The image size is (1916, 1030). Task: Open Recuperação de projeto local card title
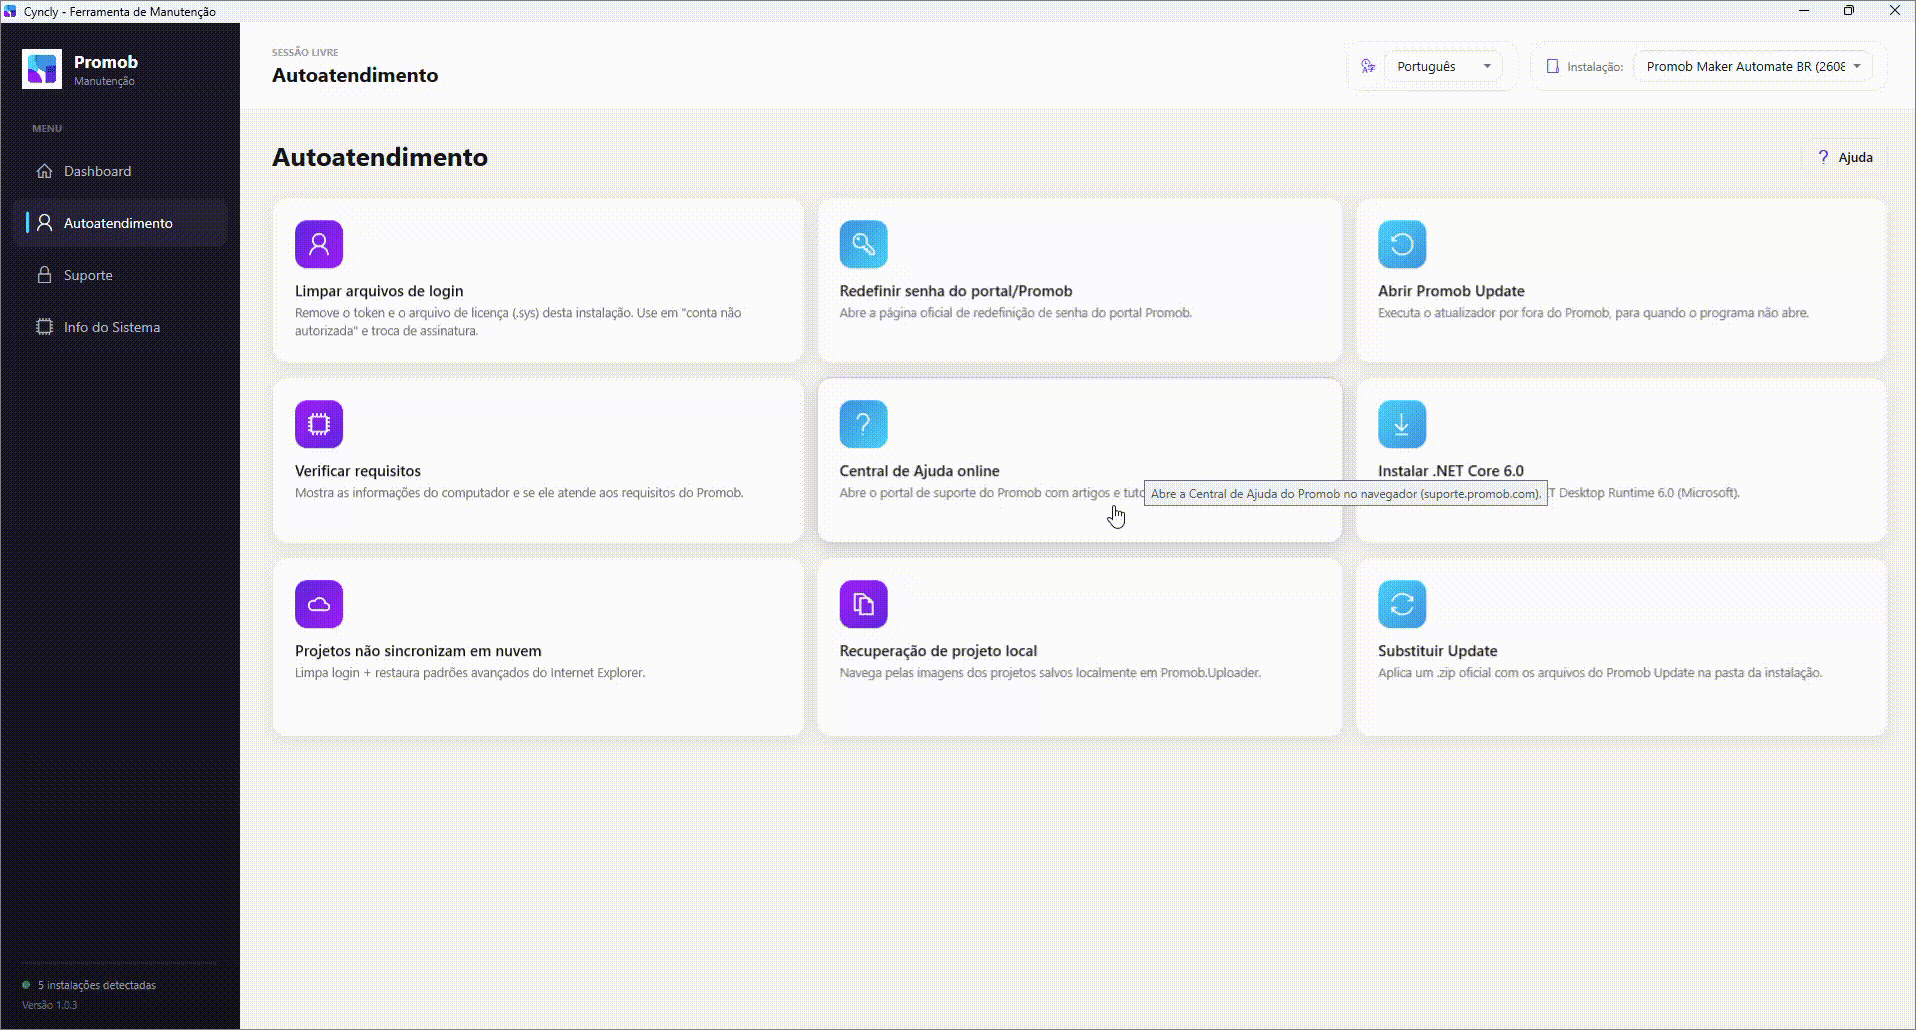coord(938,651)
